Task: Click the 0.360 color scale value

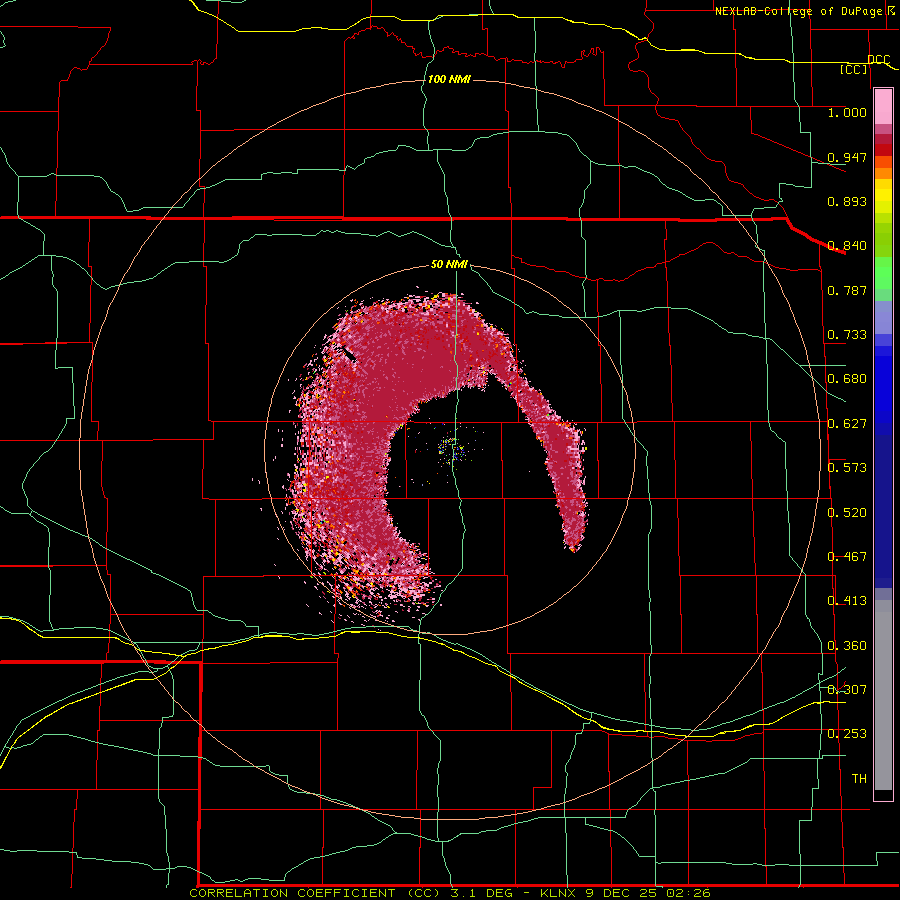Action: point(847,646)
